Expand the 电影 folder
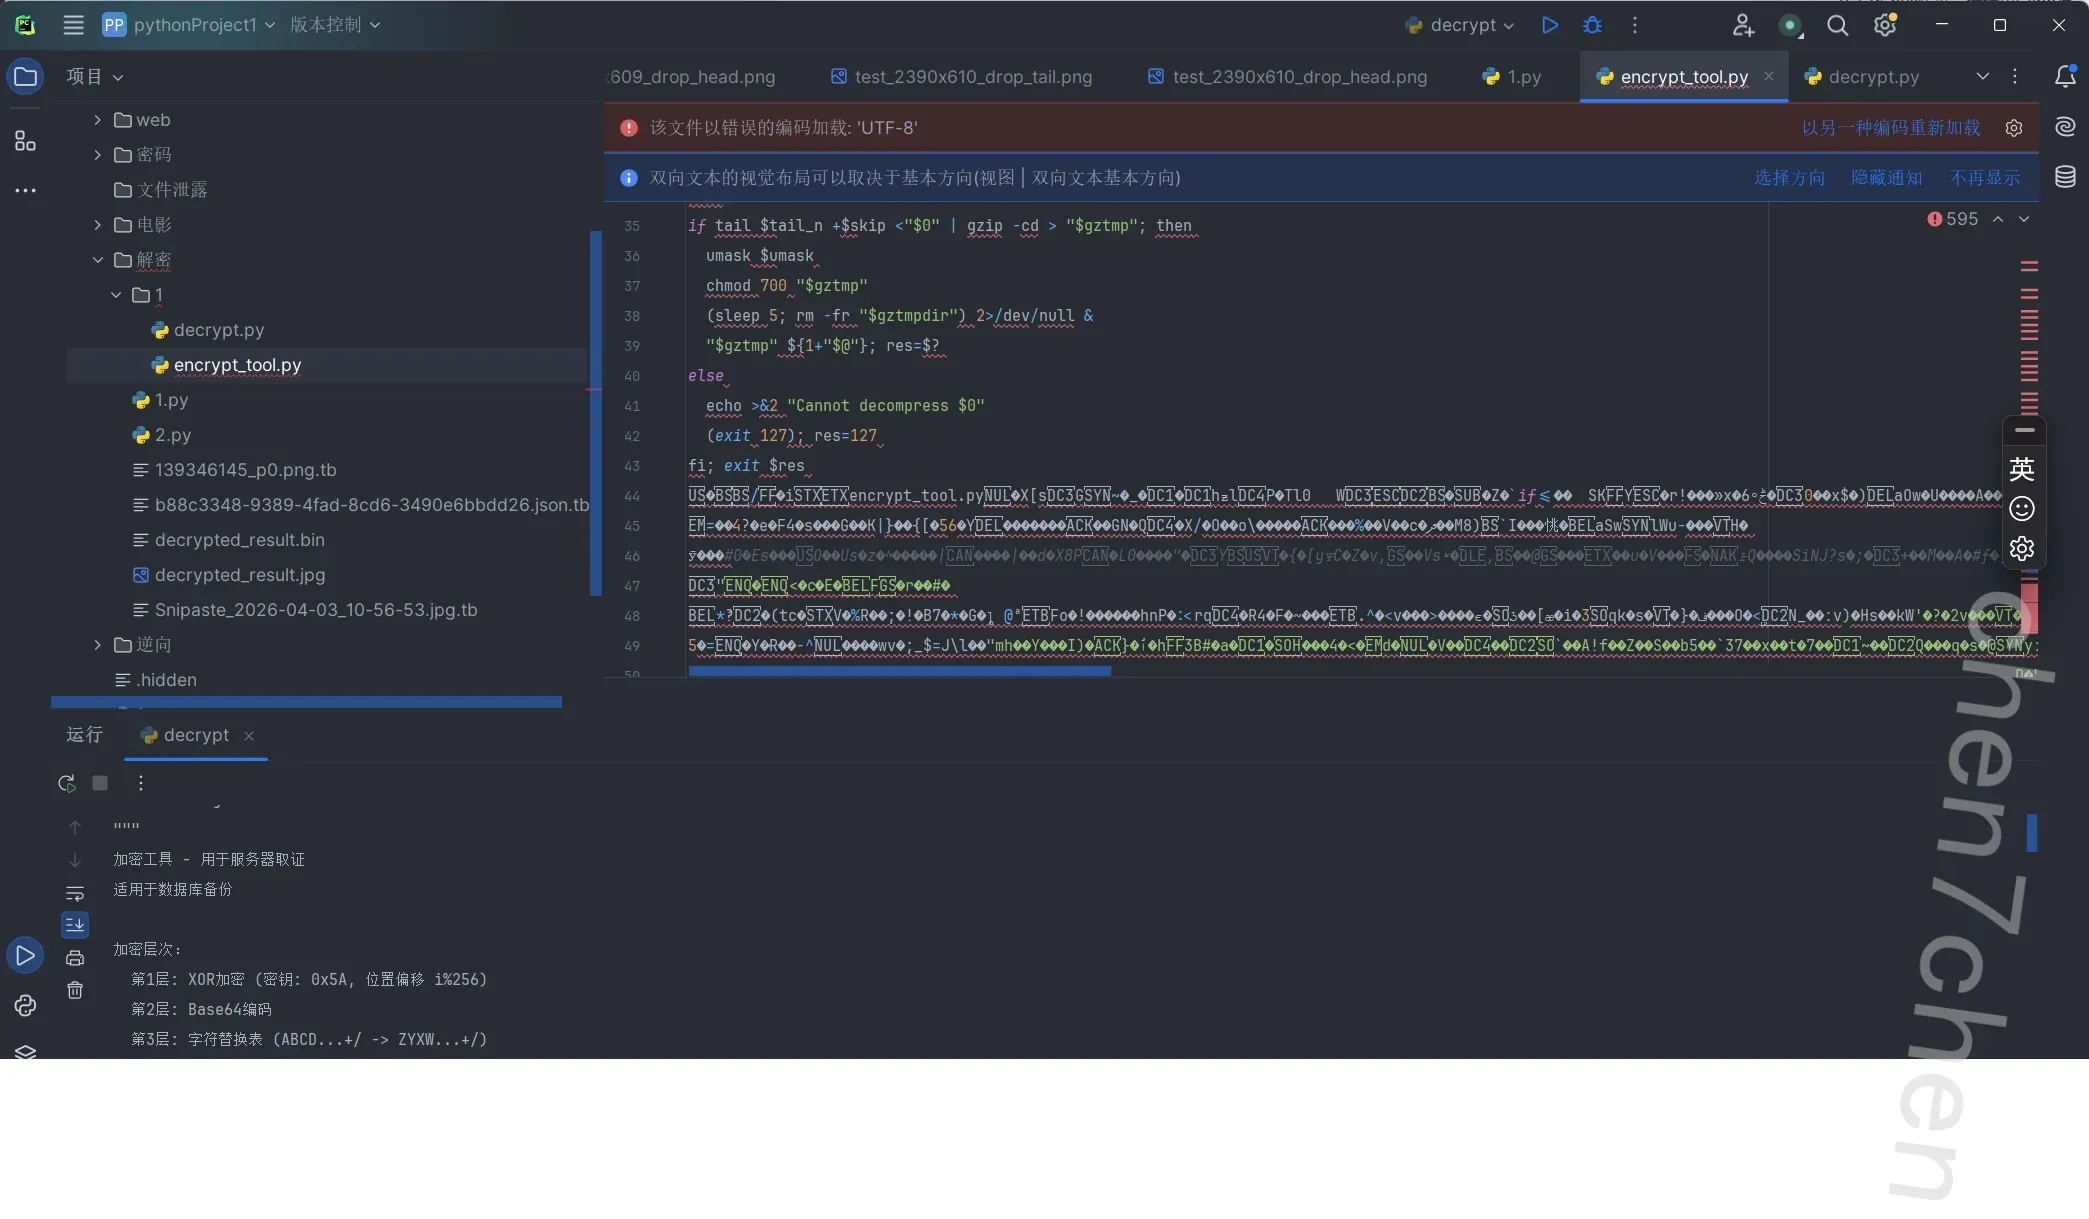Screen dimensions: 2089x1219 97,225
